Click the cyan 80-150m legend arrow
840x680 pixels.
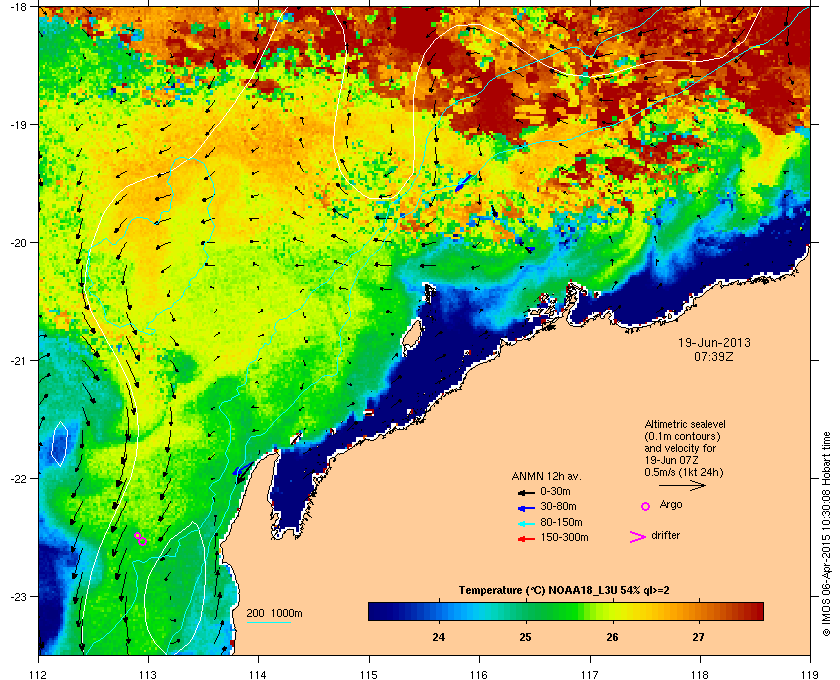tap(526, 524)
